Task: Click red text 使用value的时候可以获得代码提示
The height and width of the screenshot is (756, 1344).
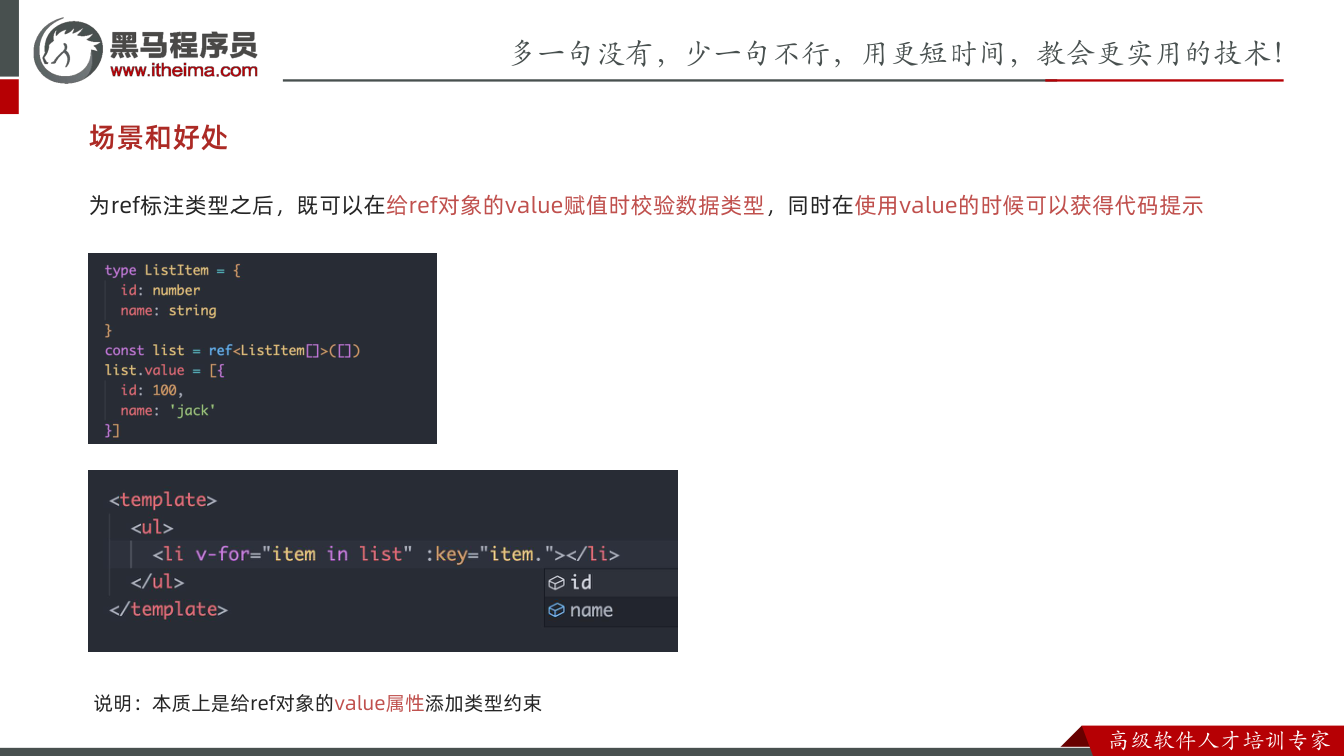Action: tap(1029, 206)
